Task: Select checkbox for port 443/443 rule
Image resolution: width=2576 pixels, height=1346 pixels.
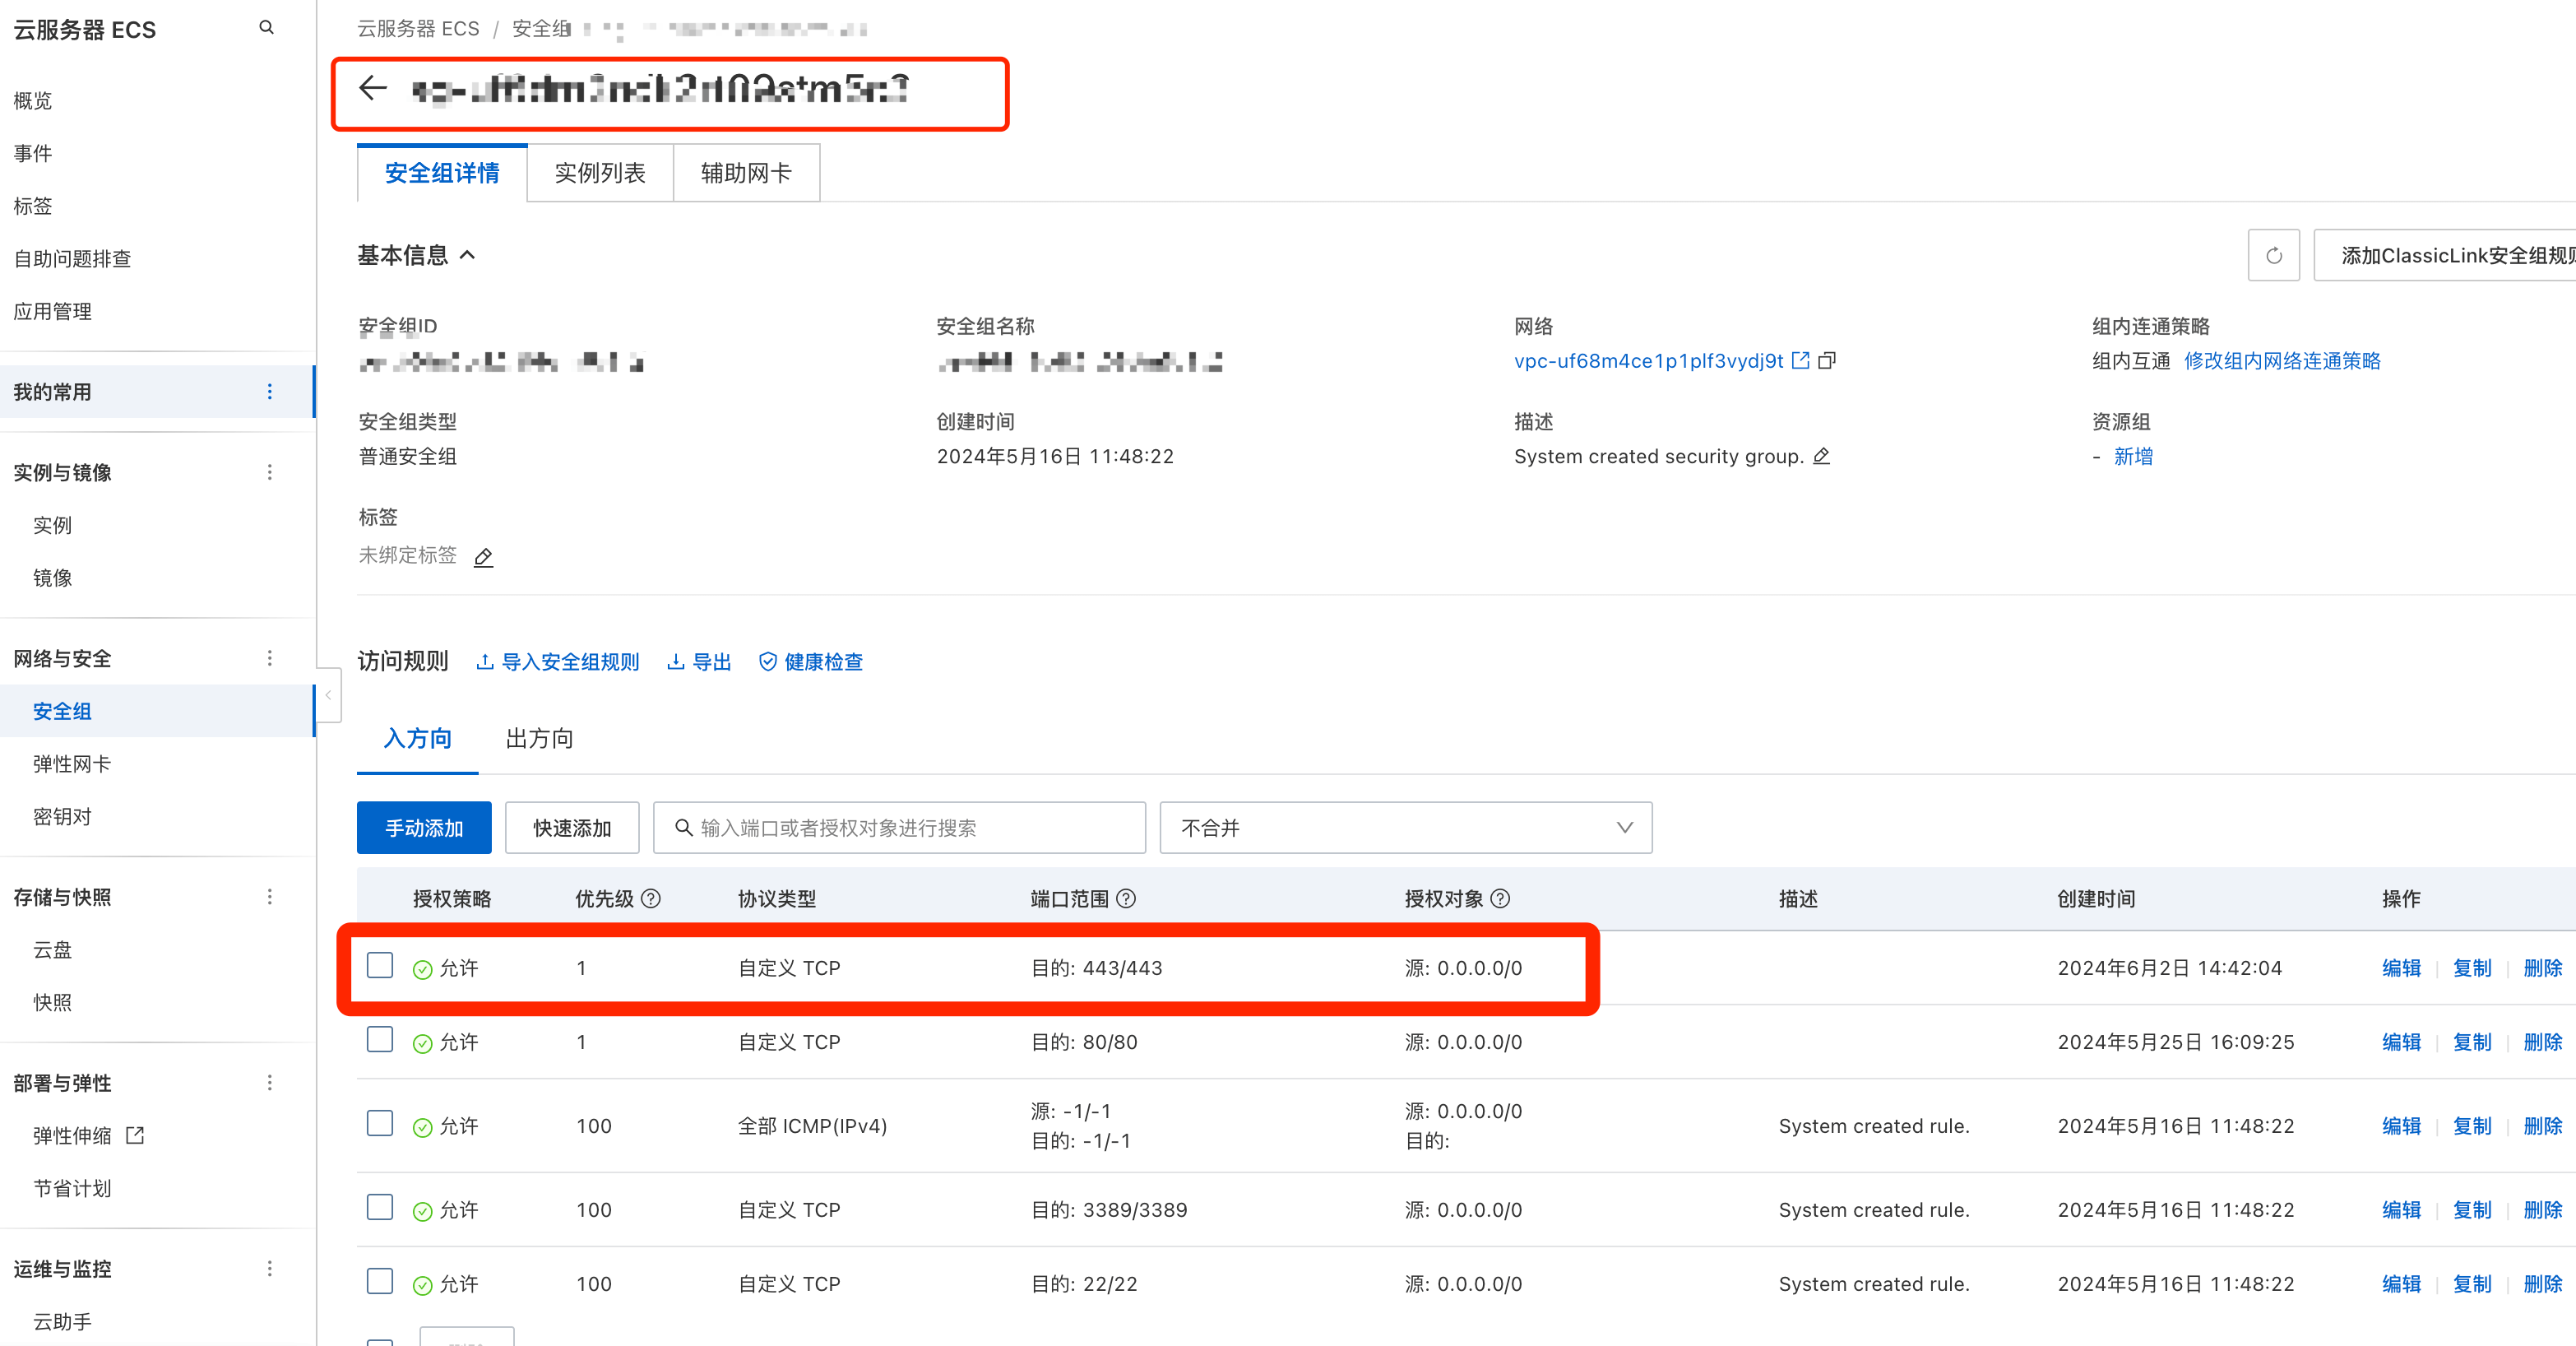Action: (380, 965)
